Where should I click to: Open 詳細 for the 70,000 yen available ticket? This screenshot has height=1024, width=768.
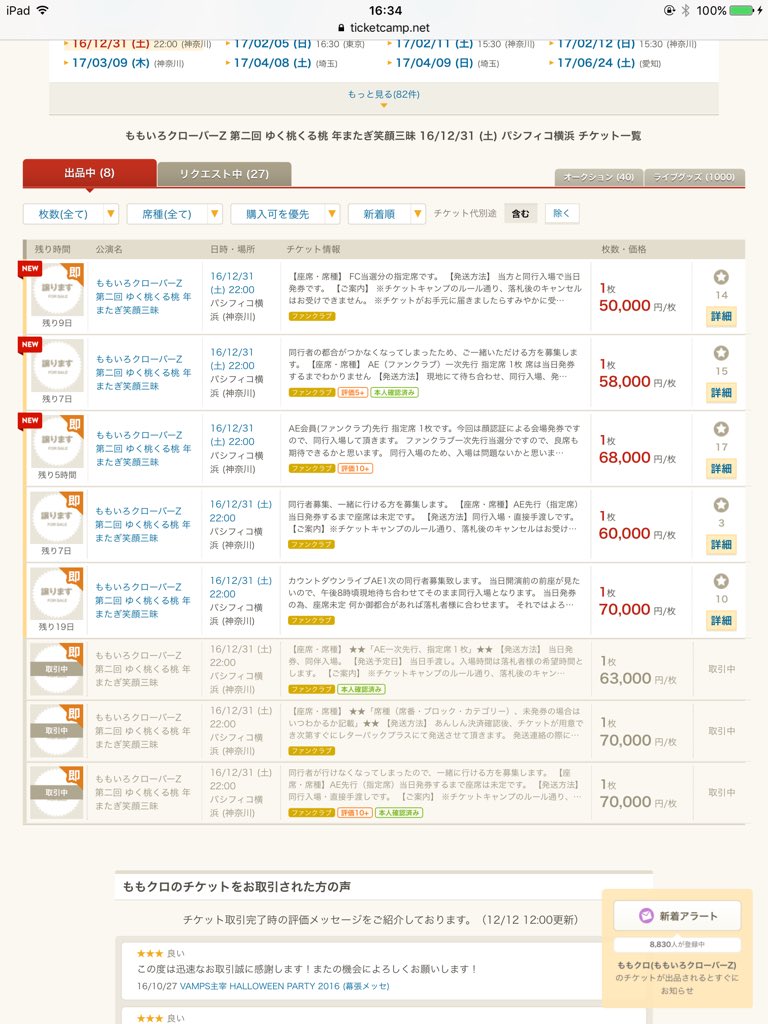point(721,620)
